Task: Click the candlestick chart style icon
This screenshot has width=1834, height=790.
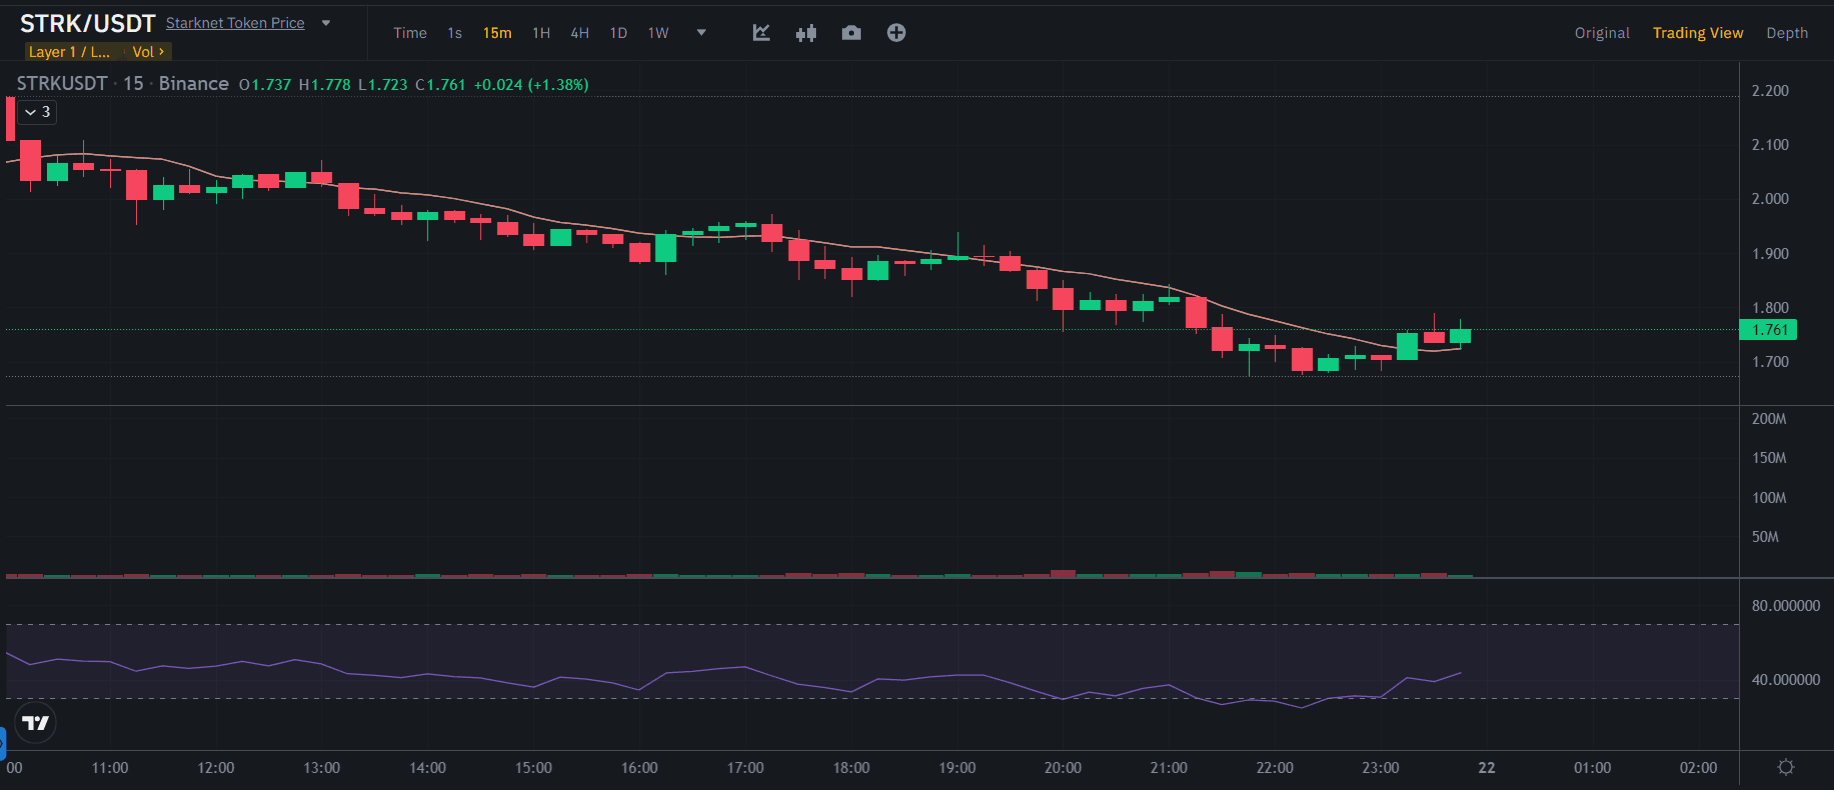Action: tap(806, 33)
